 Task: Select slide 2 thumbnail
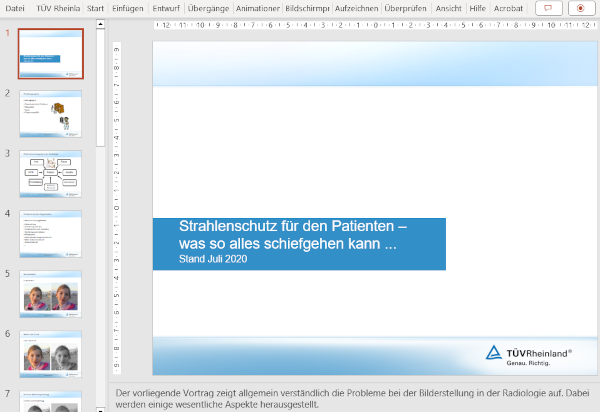tap(51, 113)
